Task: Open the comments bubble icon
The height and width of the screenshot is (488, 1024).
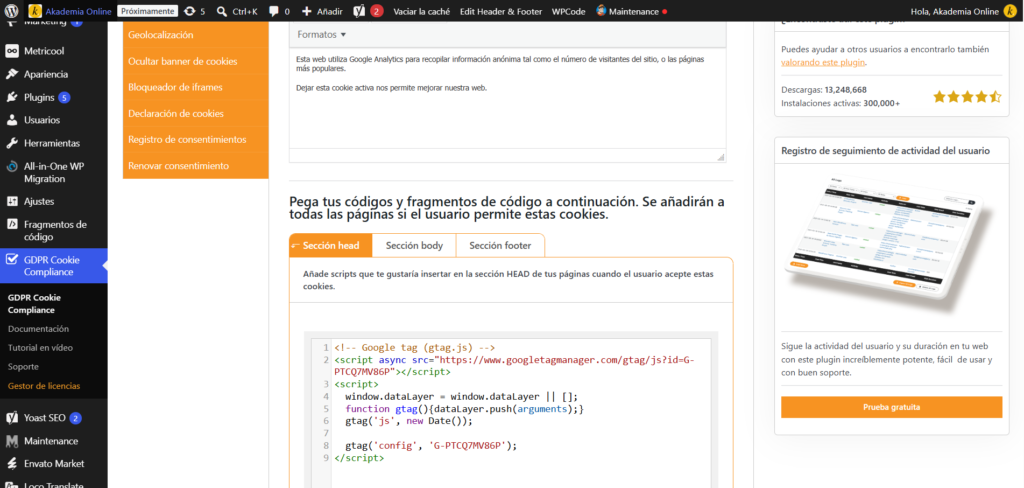Action: 274,11
